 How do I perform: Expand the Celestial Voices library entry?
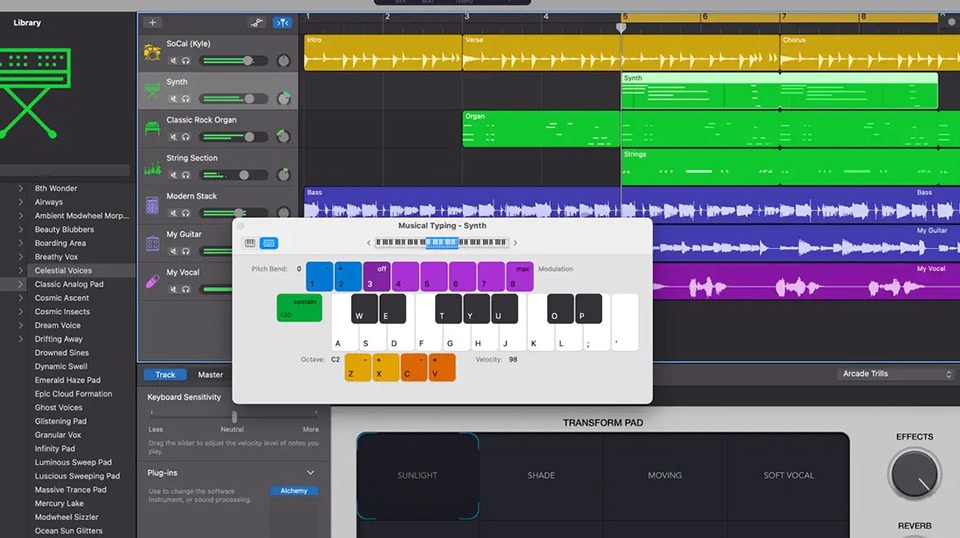(x=21, y=271)
